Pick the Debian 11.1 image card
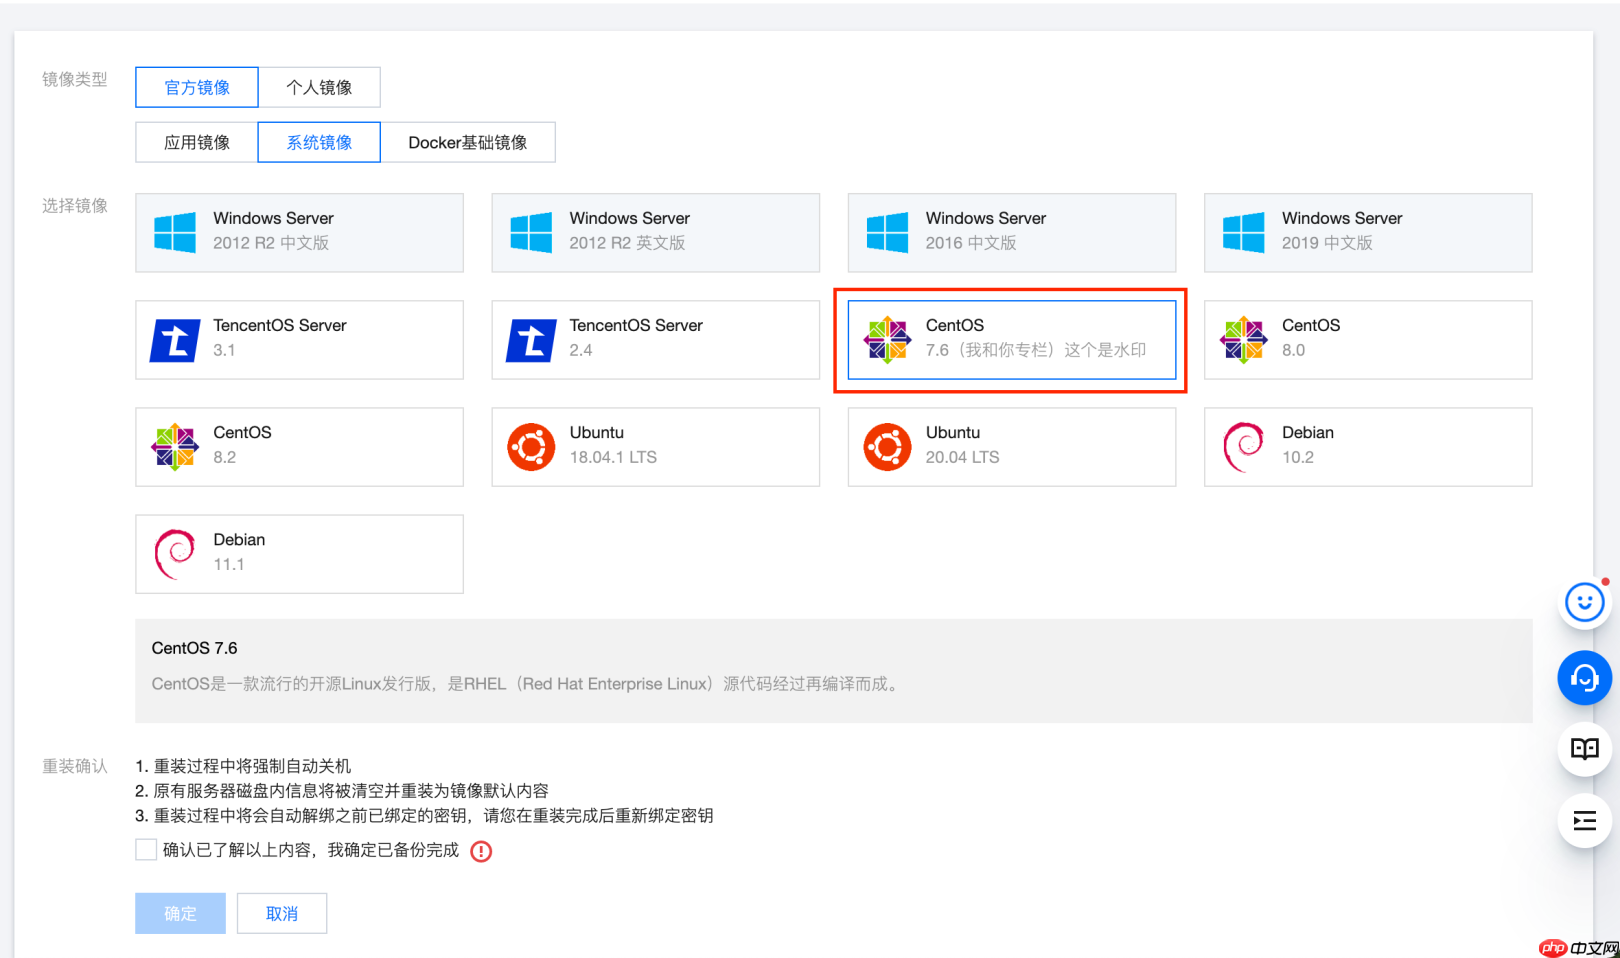 (299, 553)
